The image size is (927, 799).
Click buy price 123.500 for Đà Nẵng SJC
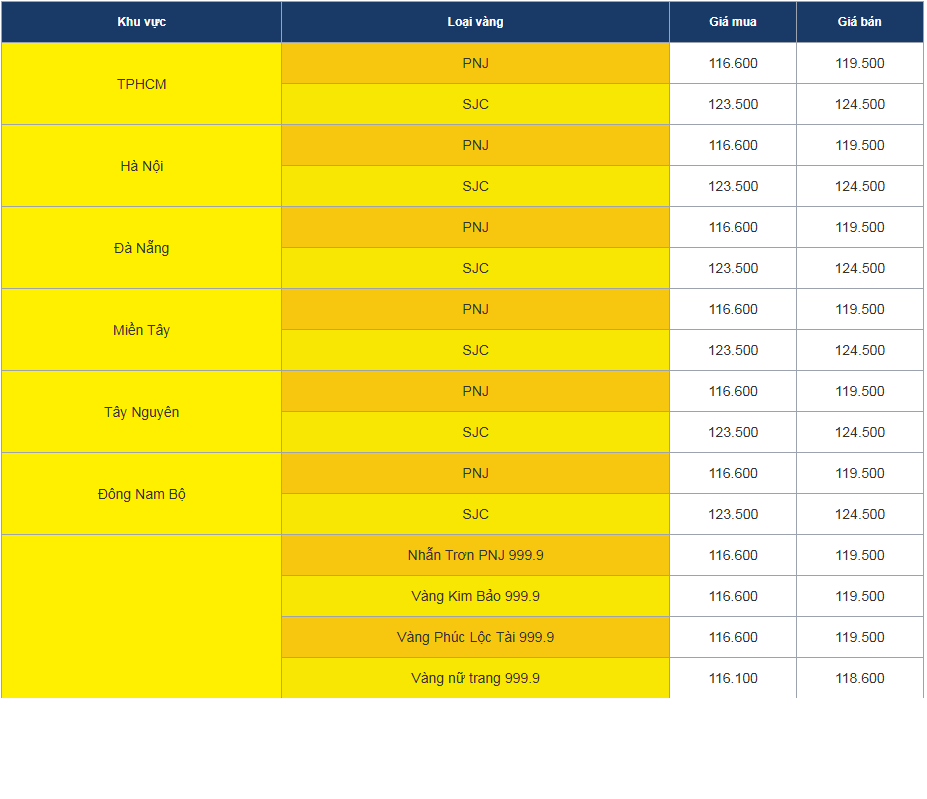point(732,268)
